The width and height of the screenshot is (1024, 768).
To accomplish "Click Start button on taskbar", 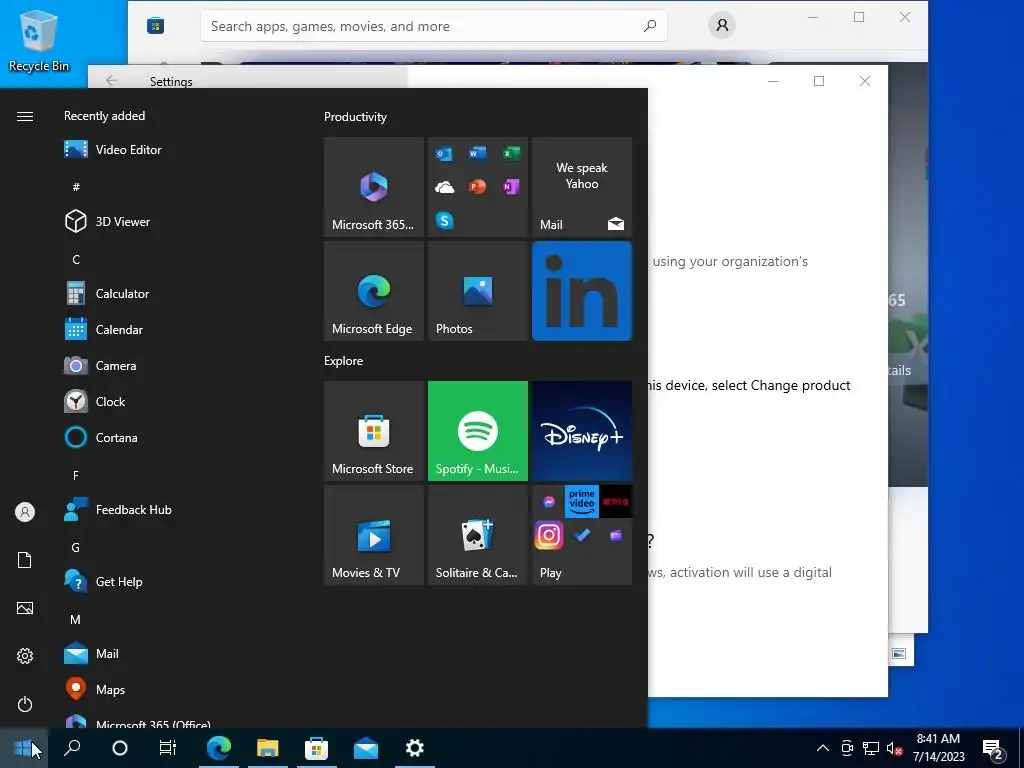I will 24,748.
